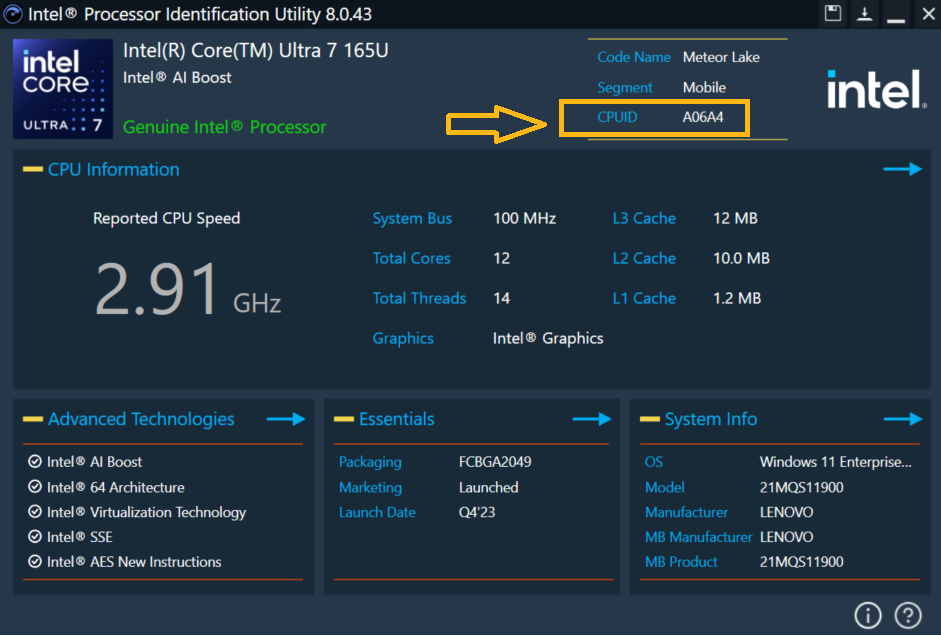The height and width of the screenshot is (638, 941).
Task: Click the app icon in title bar
Action: point(13,14)
